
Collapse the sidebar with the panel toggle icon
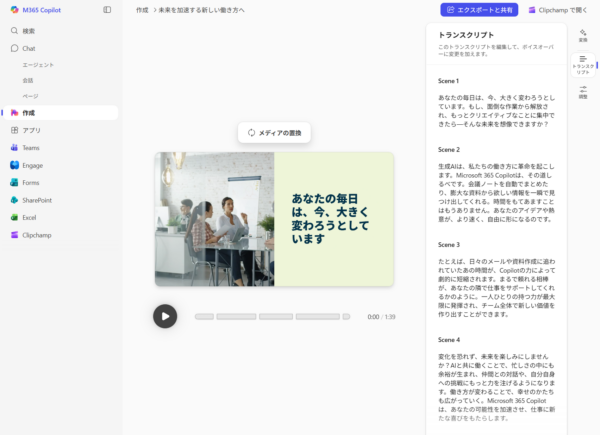tap(107, 10)
